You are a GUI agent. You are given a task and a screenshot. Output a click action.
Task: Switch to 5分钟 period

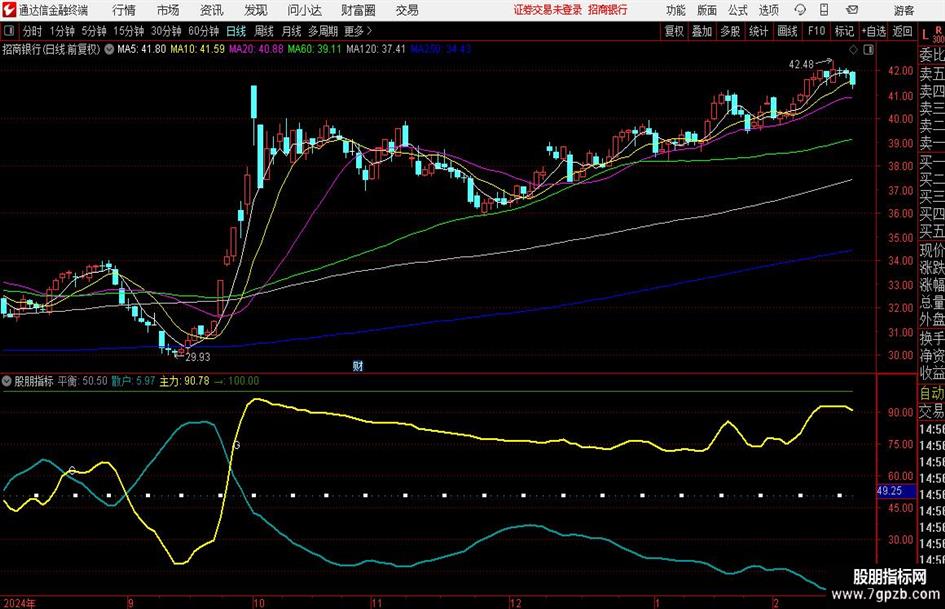[94, 31]
